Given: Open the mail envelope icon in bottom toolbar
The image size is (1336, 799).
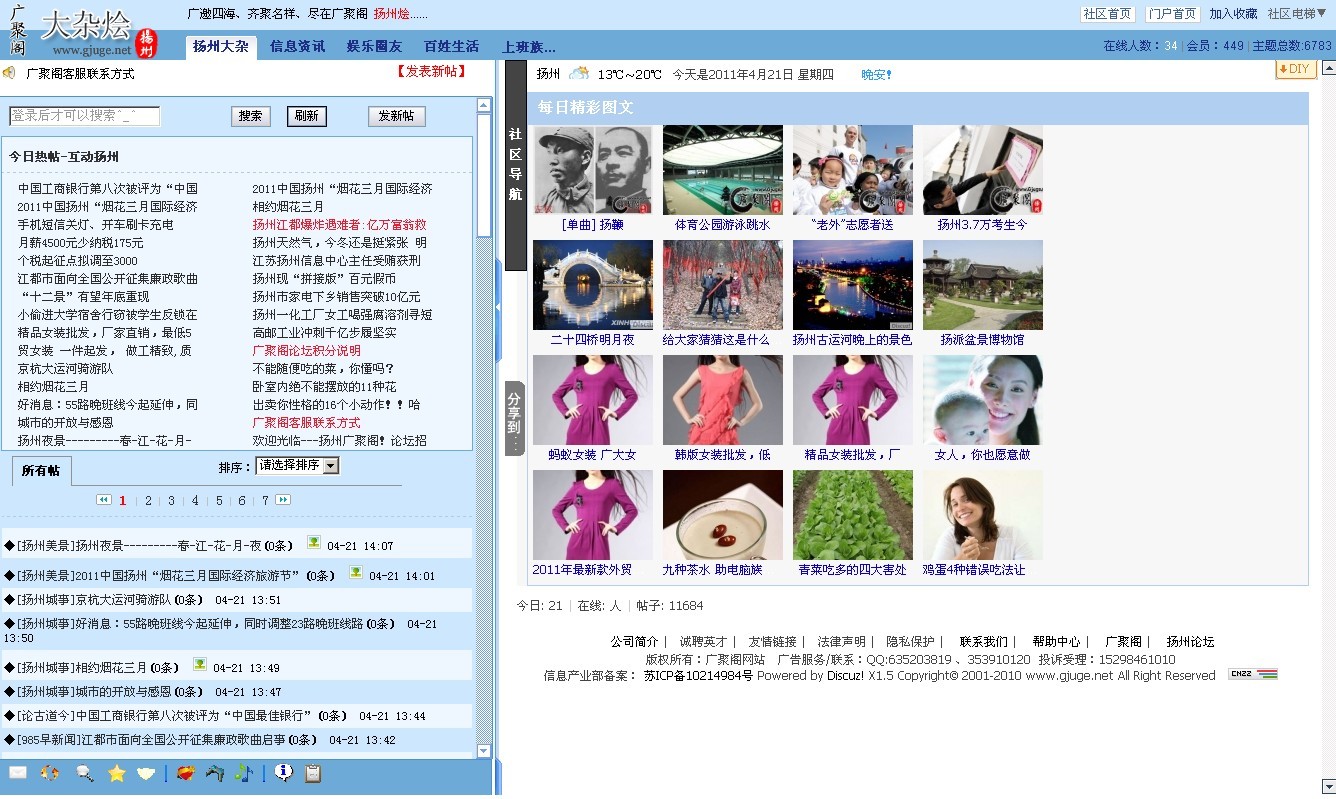Looking at the screenshot, I should (x=17, y=773).
